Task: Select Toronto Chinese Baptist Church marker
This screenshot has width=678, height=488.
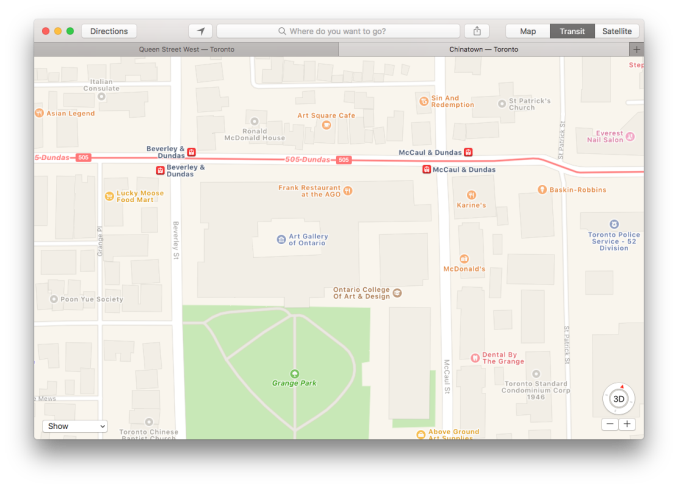Action: click(149, 422)
